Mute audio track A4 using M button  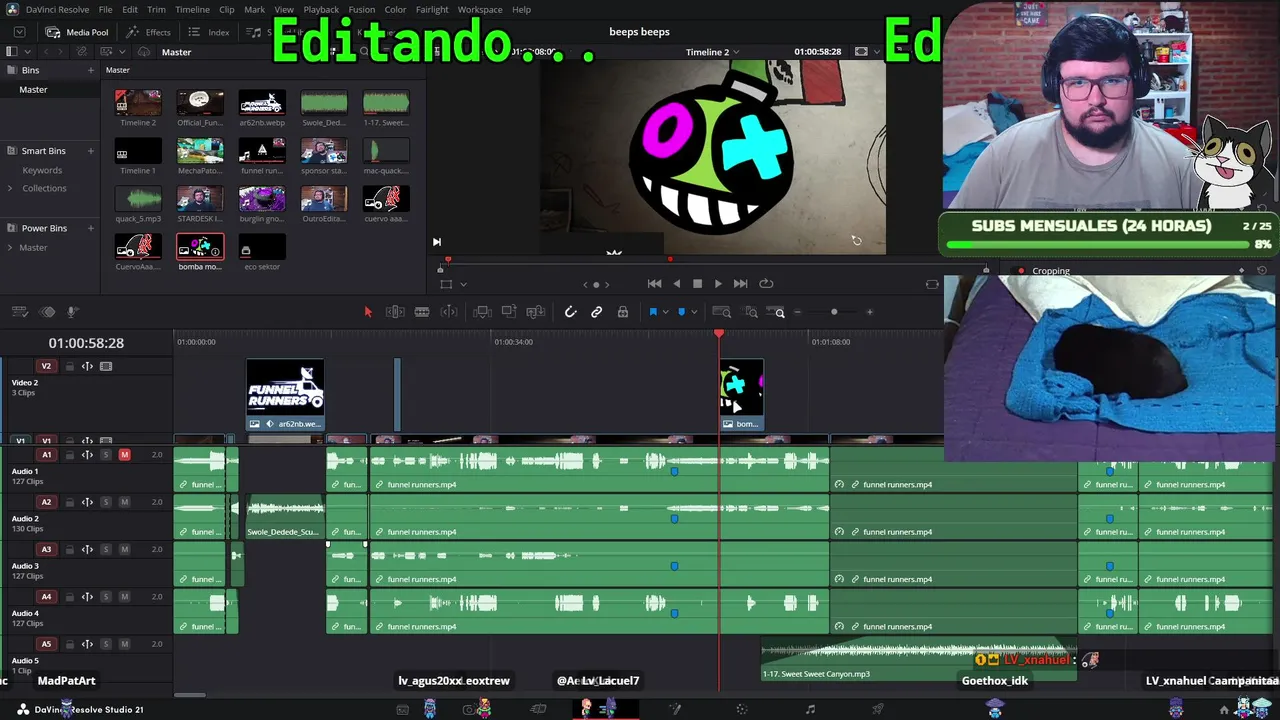pos(124,597)
